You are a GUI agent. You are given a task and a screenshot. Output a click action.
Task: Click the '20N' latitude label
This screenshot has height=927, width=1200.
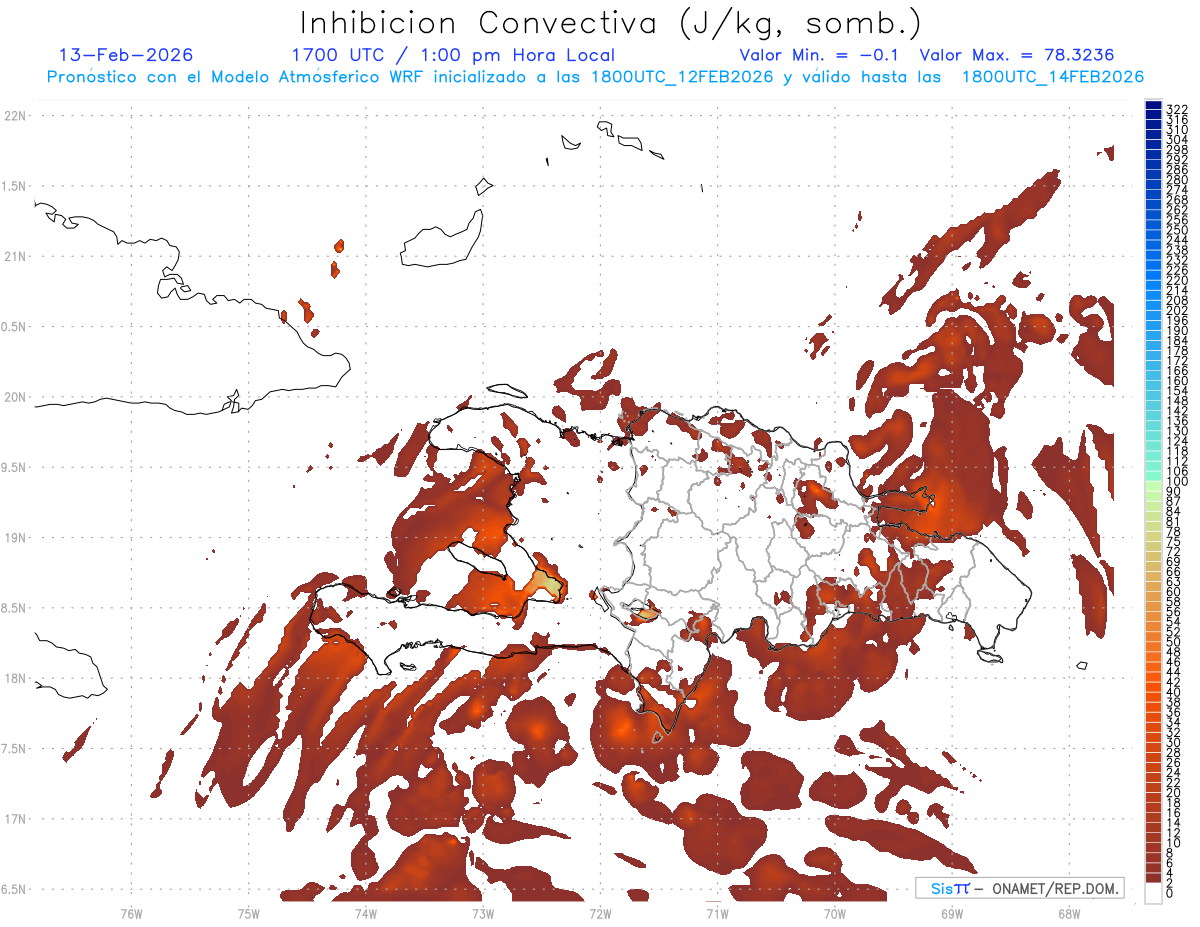point(14,397)
